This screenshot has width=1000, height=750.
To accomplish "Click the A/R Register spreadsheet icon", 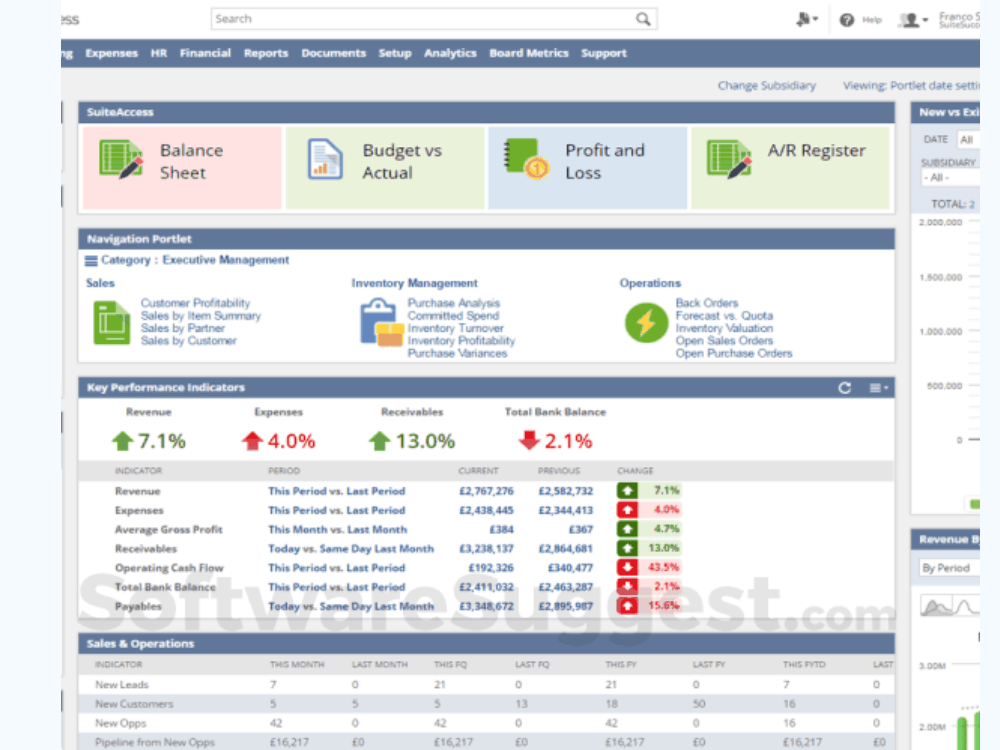I will coord(729,159).
